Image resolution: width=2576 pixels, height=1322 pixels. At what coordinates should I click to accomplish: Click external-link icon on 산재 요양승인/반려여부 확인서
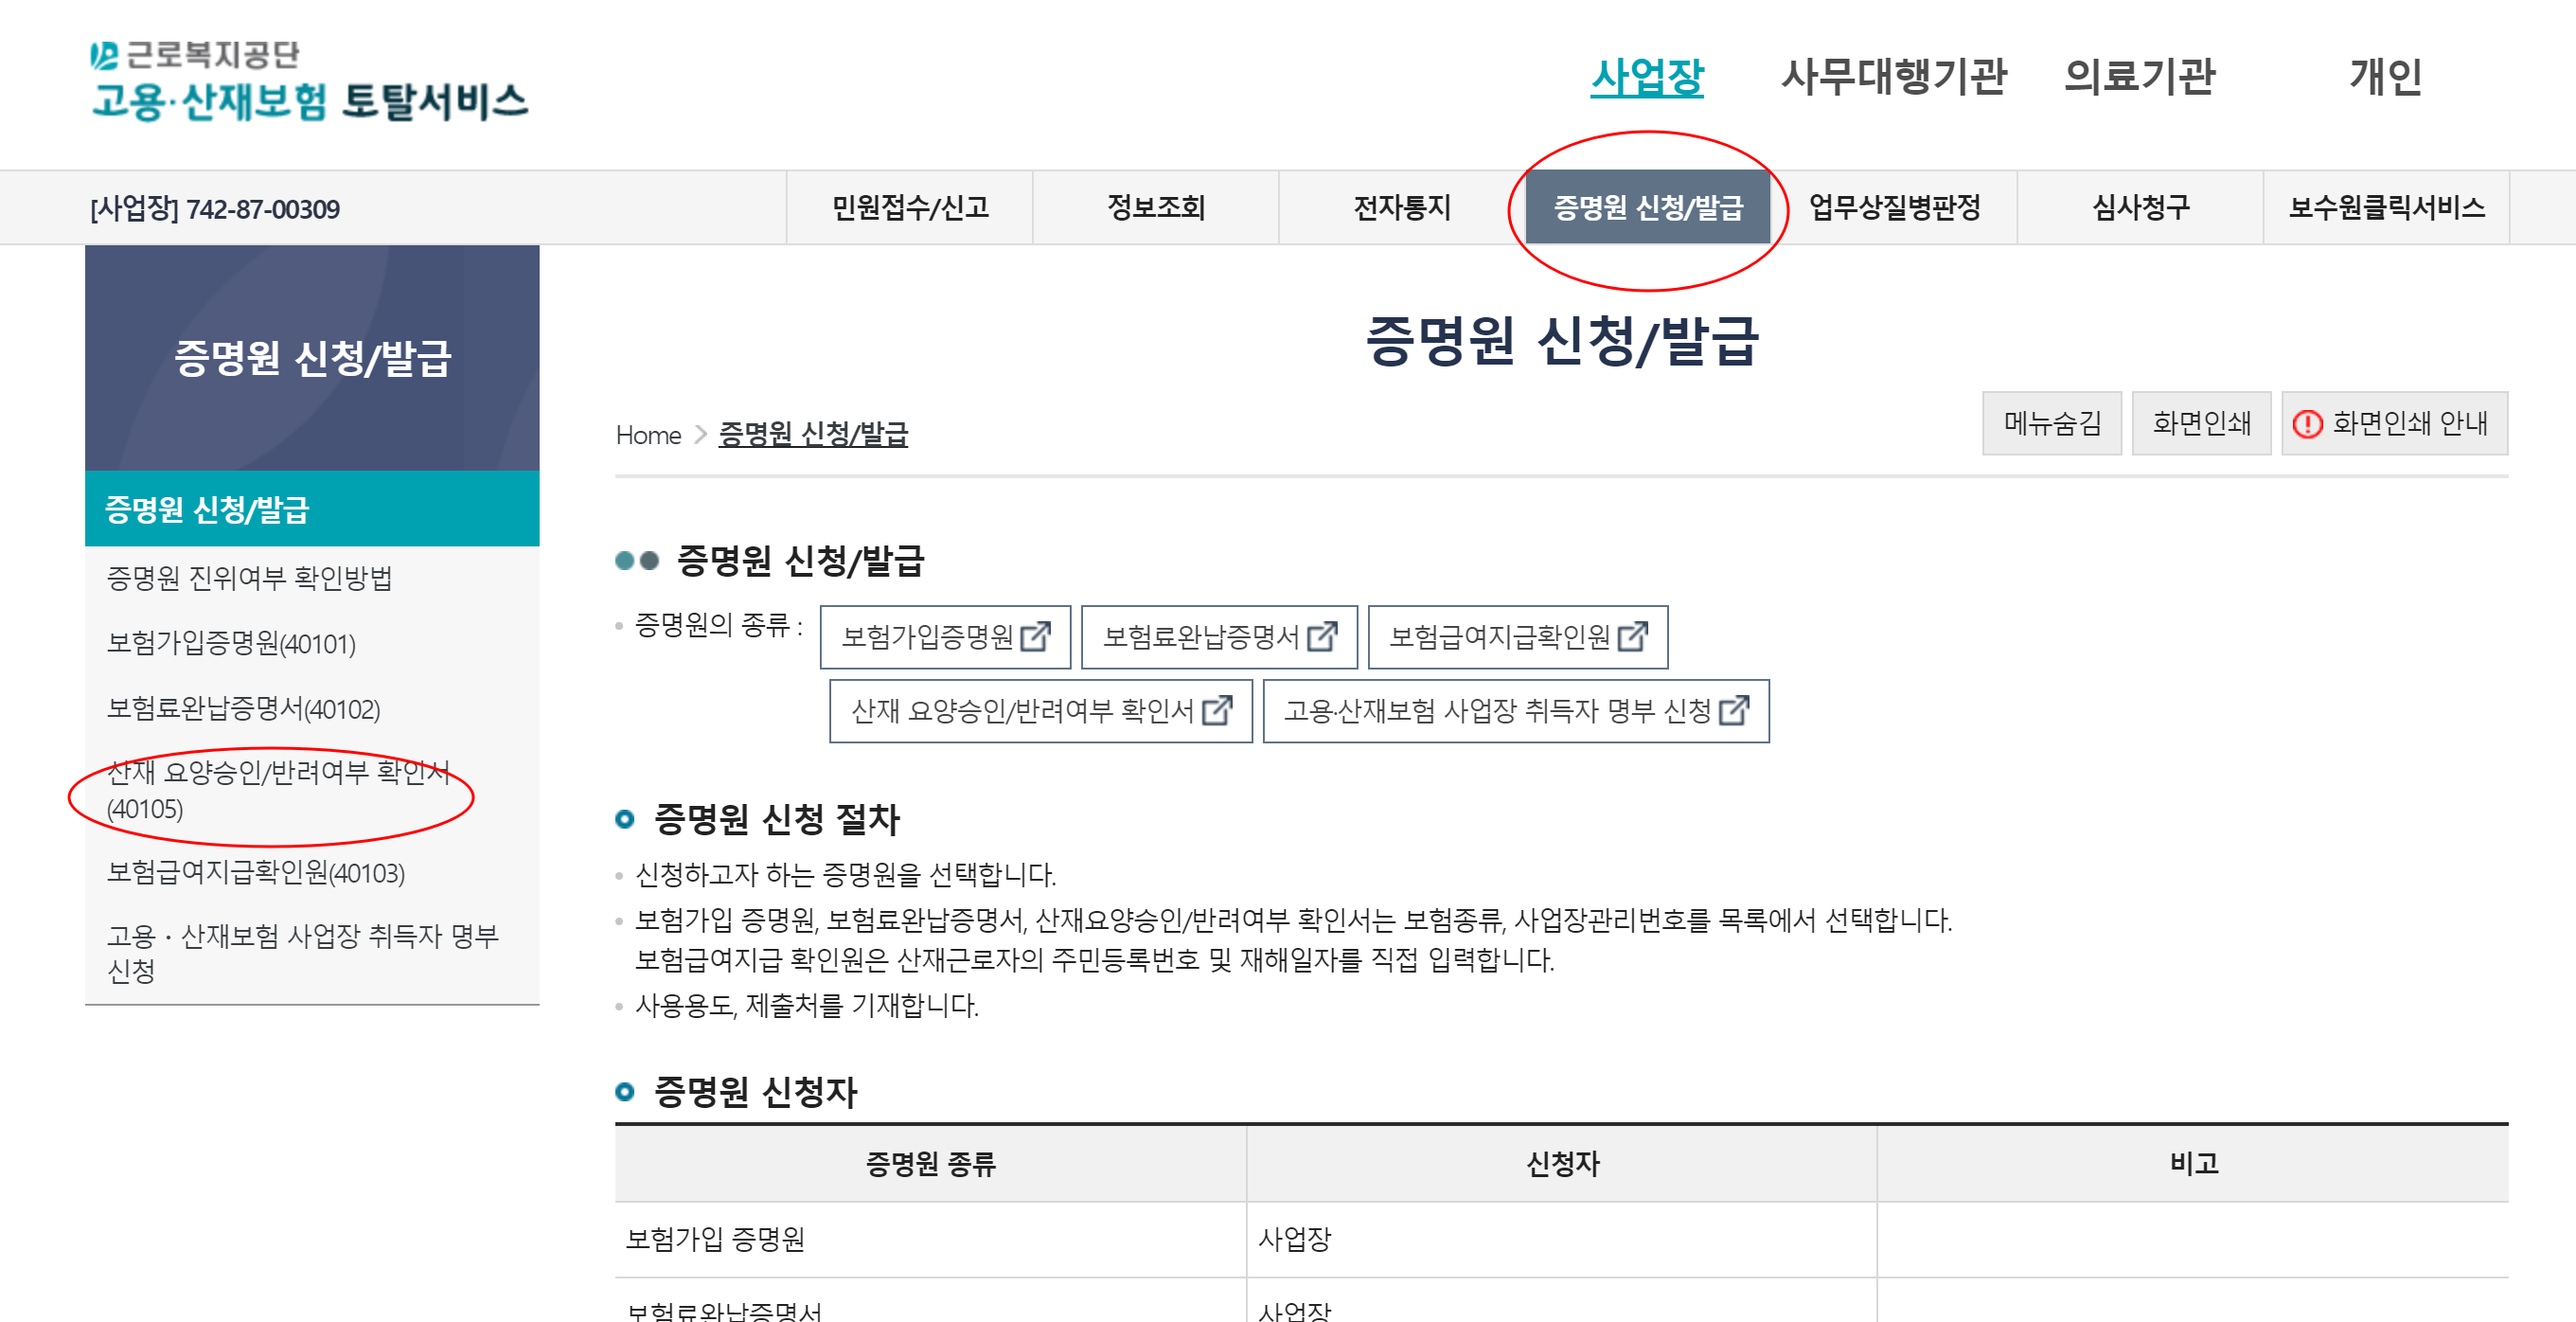1217,710
